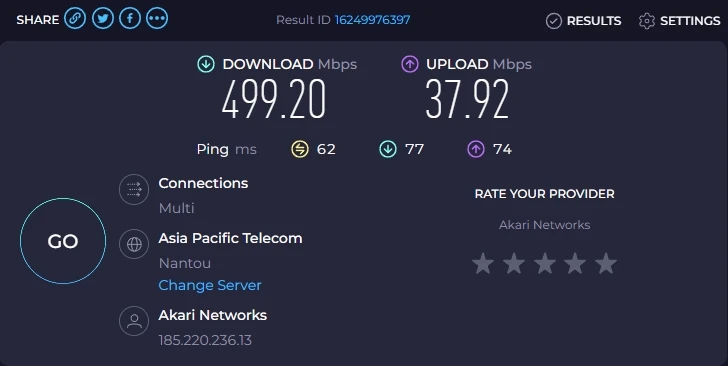Copy the share link icon
This screenshot has height=366, width=728.
pyautogui.click(x=75, y=19)
